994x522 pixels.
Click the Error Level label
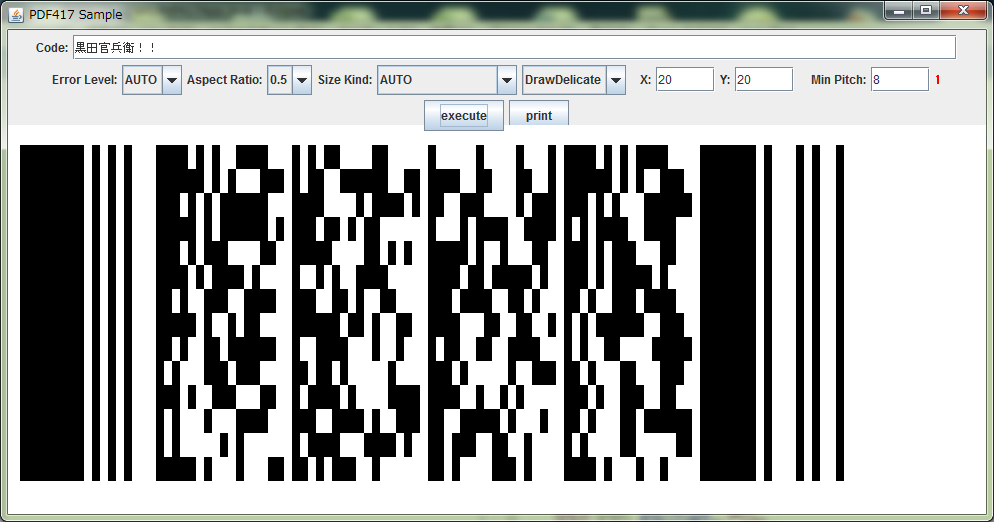click(84, 80)
